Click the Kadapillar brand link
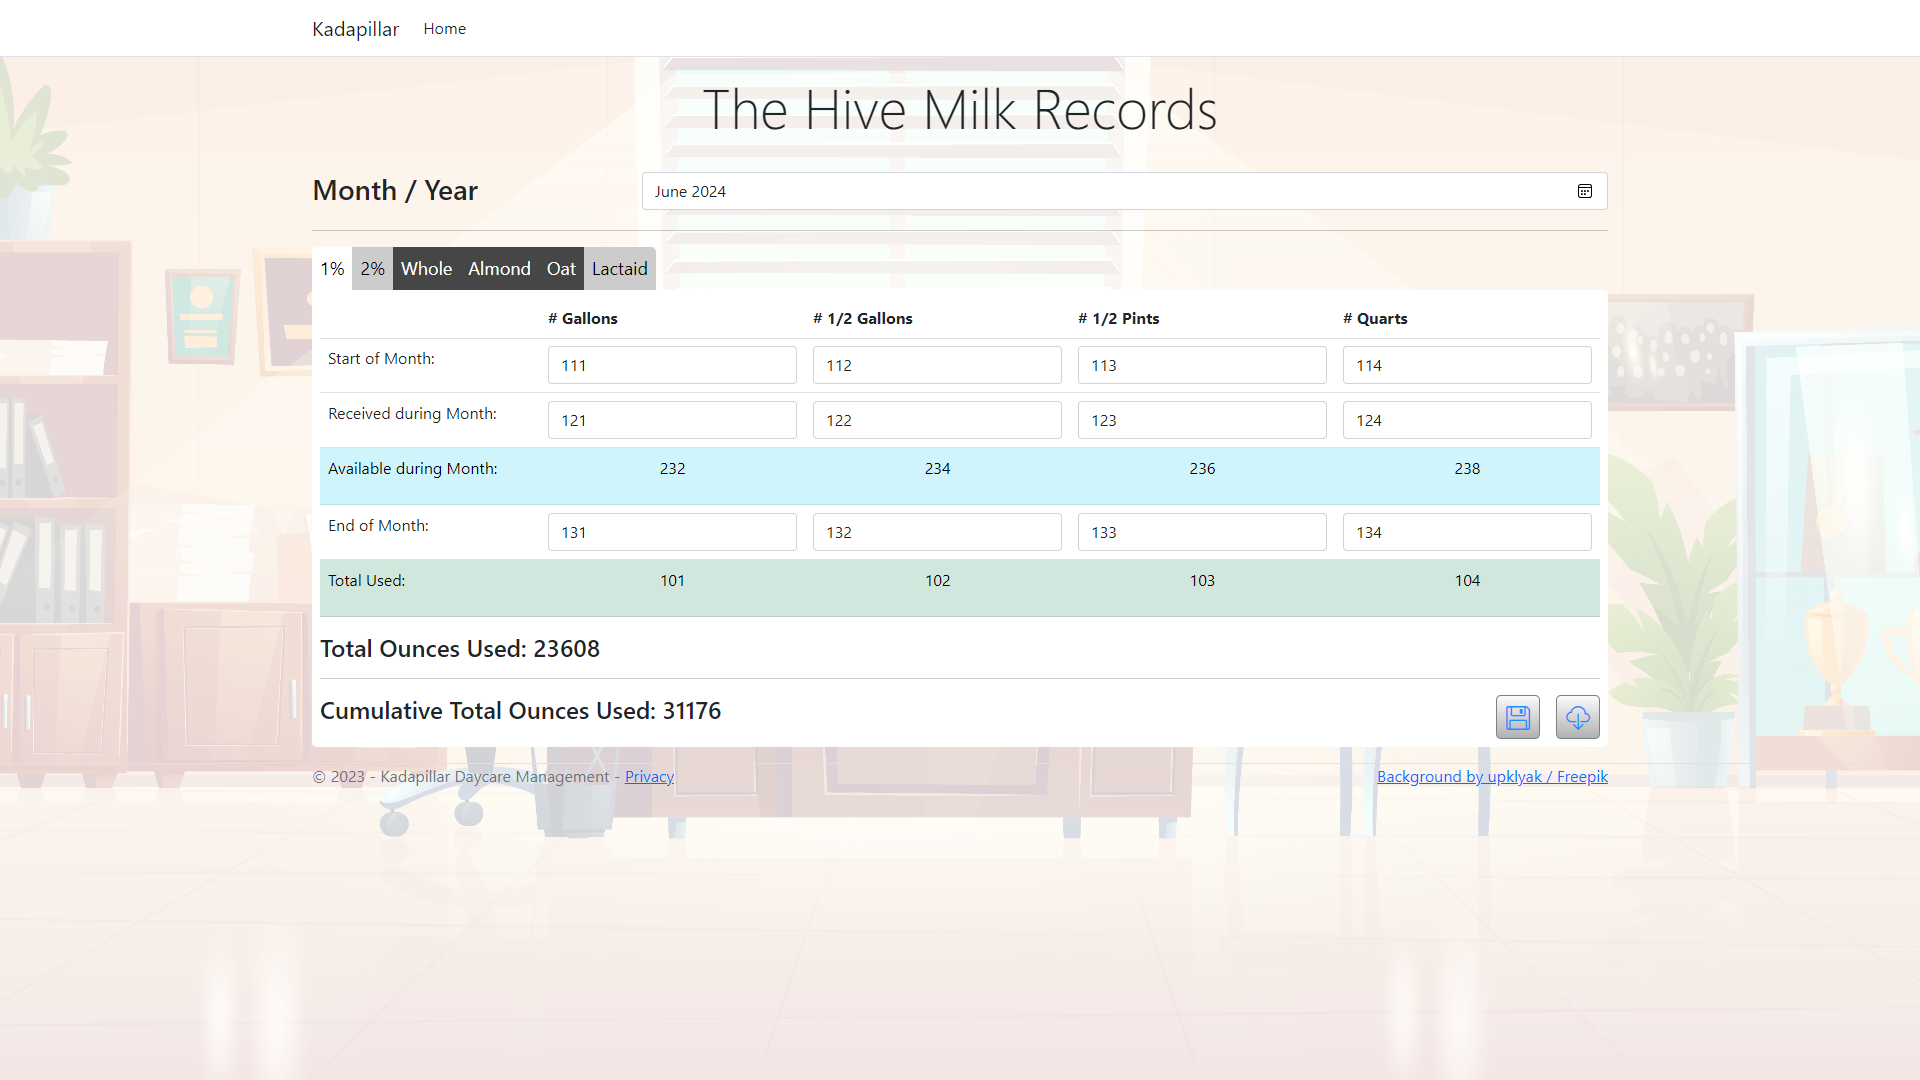1920x1080 pixels. pos(355,29)
